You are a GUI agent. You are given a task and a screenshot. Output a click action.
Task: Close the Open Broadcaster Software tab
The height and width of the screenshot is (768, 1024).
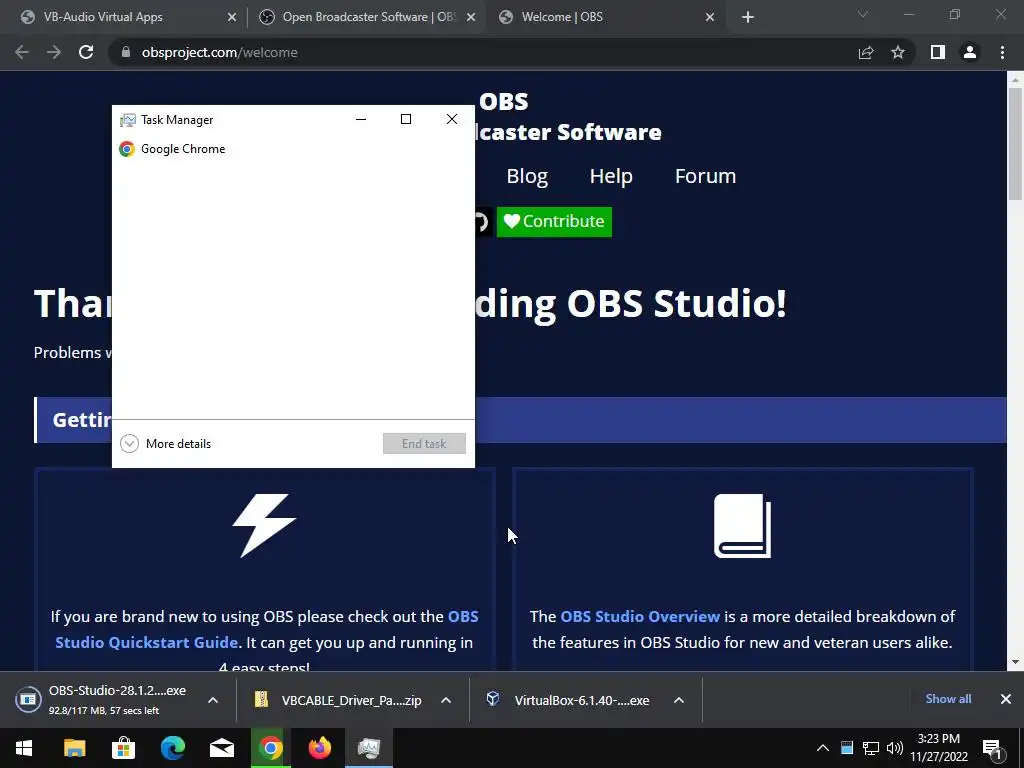[471, 17]
